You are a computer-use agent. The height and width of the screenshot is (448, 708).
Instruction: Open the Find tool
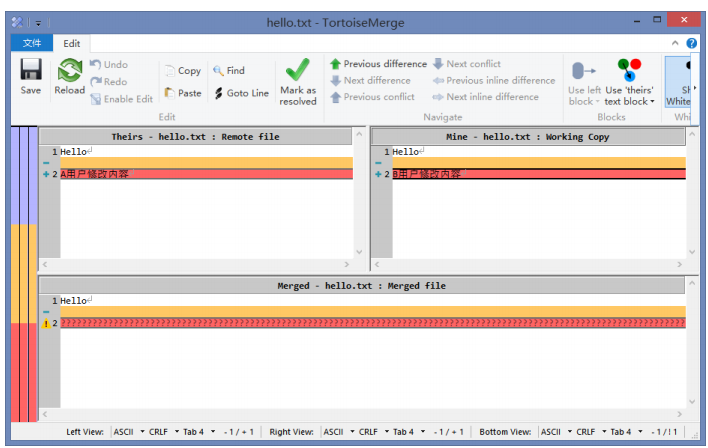point(229,70)
